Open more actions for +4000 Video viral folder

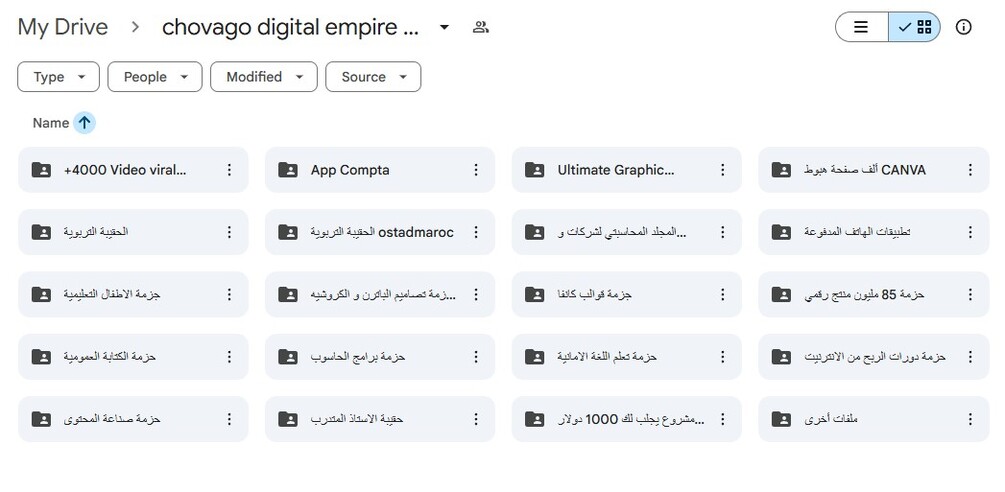click(229, 170)
